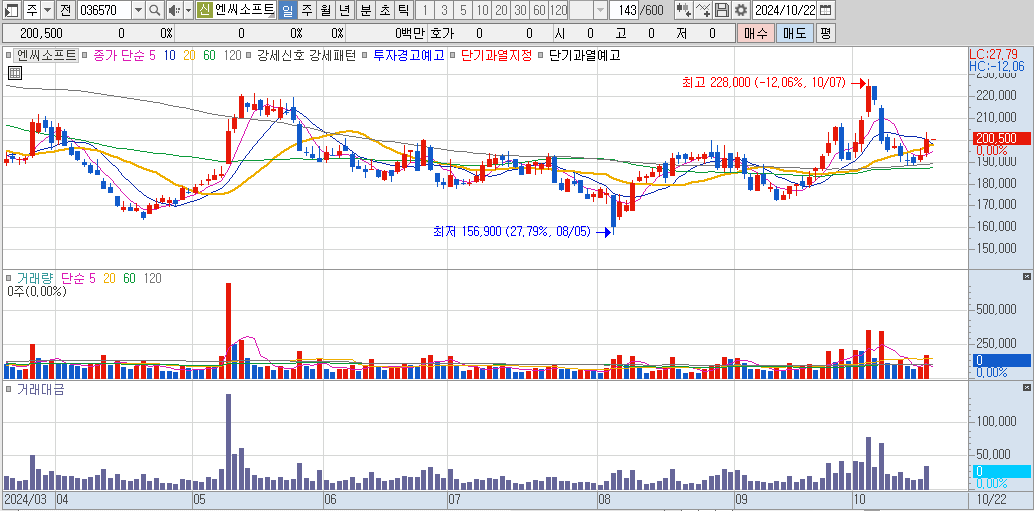Click the bar count field 143
Viewport: 1034px width, 511px height.
(x=625, y=10)
